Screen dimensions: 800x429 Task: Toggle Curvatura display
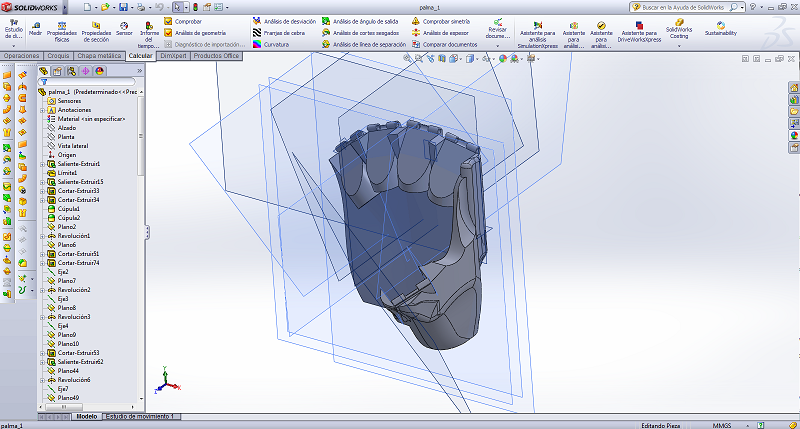271,44
